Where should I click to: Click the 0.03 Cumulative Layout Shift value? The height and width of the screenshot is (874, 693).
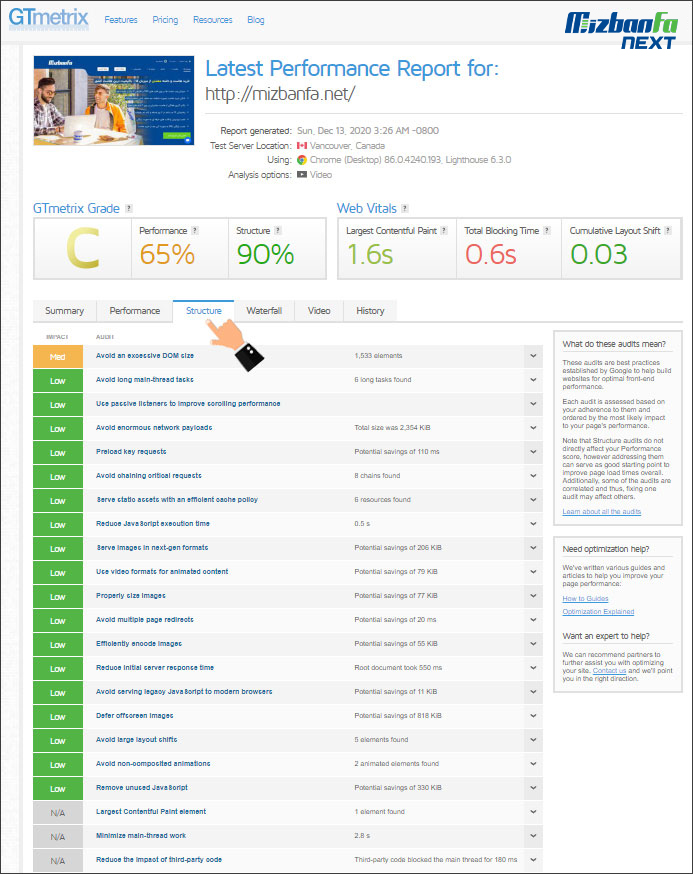pyautogui.click(x=599, y=255)
